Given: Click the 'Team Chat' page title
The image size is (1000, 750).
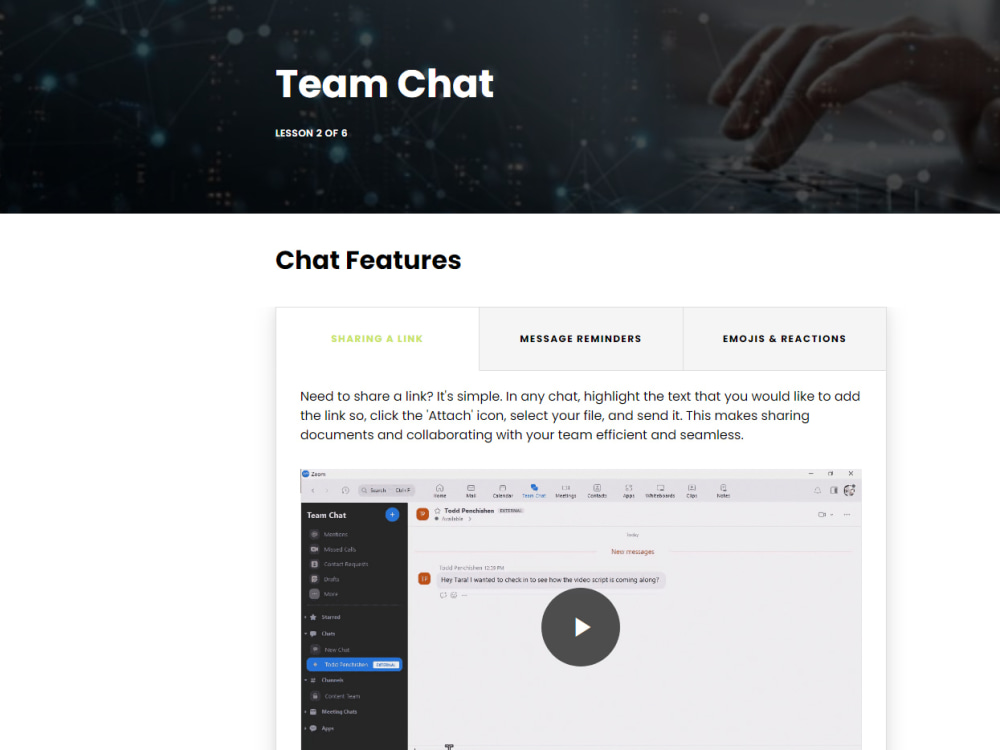Looking at the screenshot, I should [385, 84].
